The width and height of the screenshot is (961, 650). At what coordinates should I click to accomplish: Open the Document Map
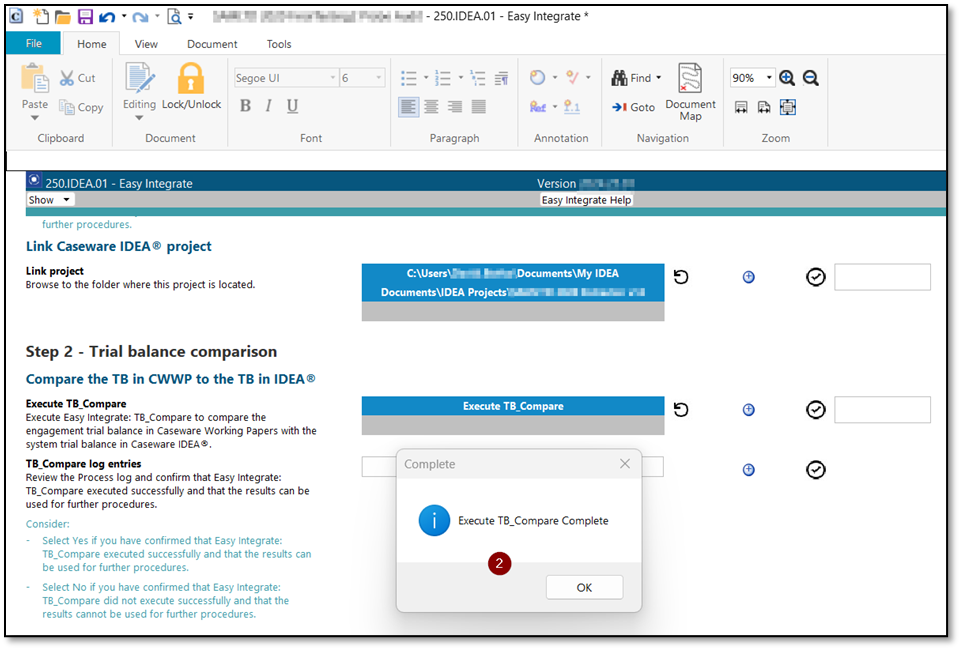691,90
